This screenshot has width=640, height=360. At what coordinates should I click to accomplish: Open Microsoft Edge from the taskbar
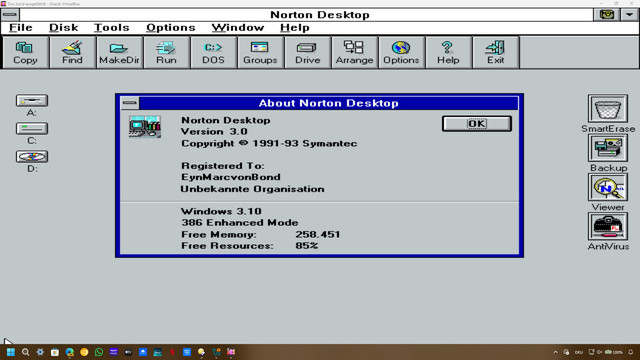coord(70,352)
